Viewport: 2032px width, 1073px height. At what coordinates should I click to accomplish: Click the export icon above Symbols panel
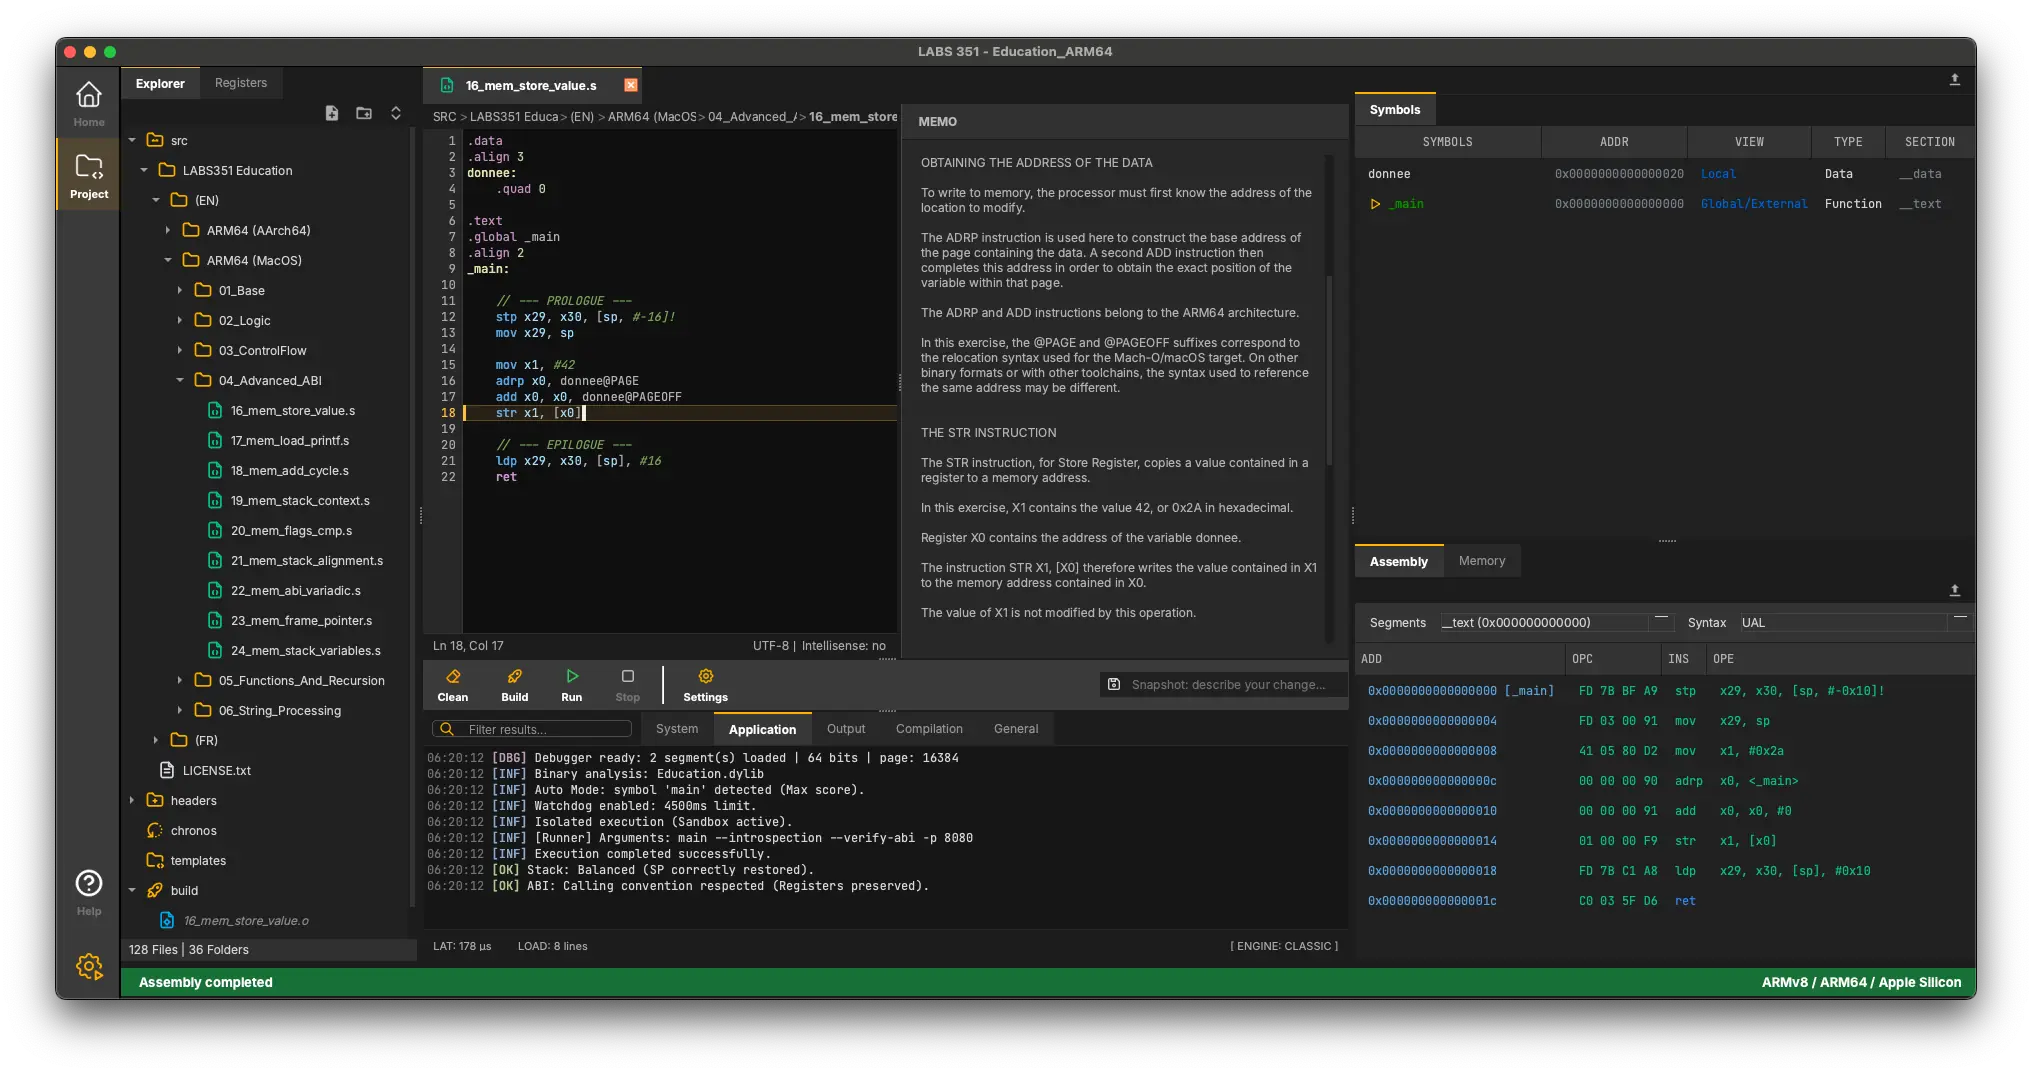(x=1954, y=80)
